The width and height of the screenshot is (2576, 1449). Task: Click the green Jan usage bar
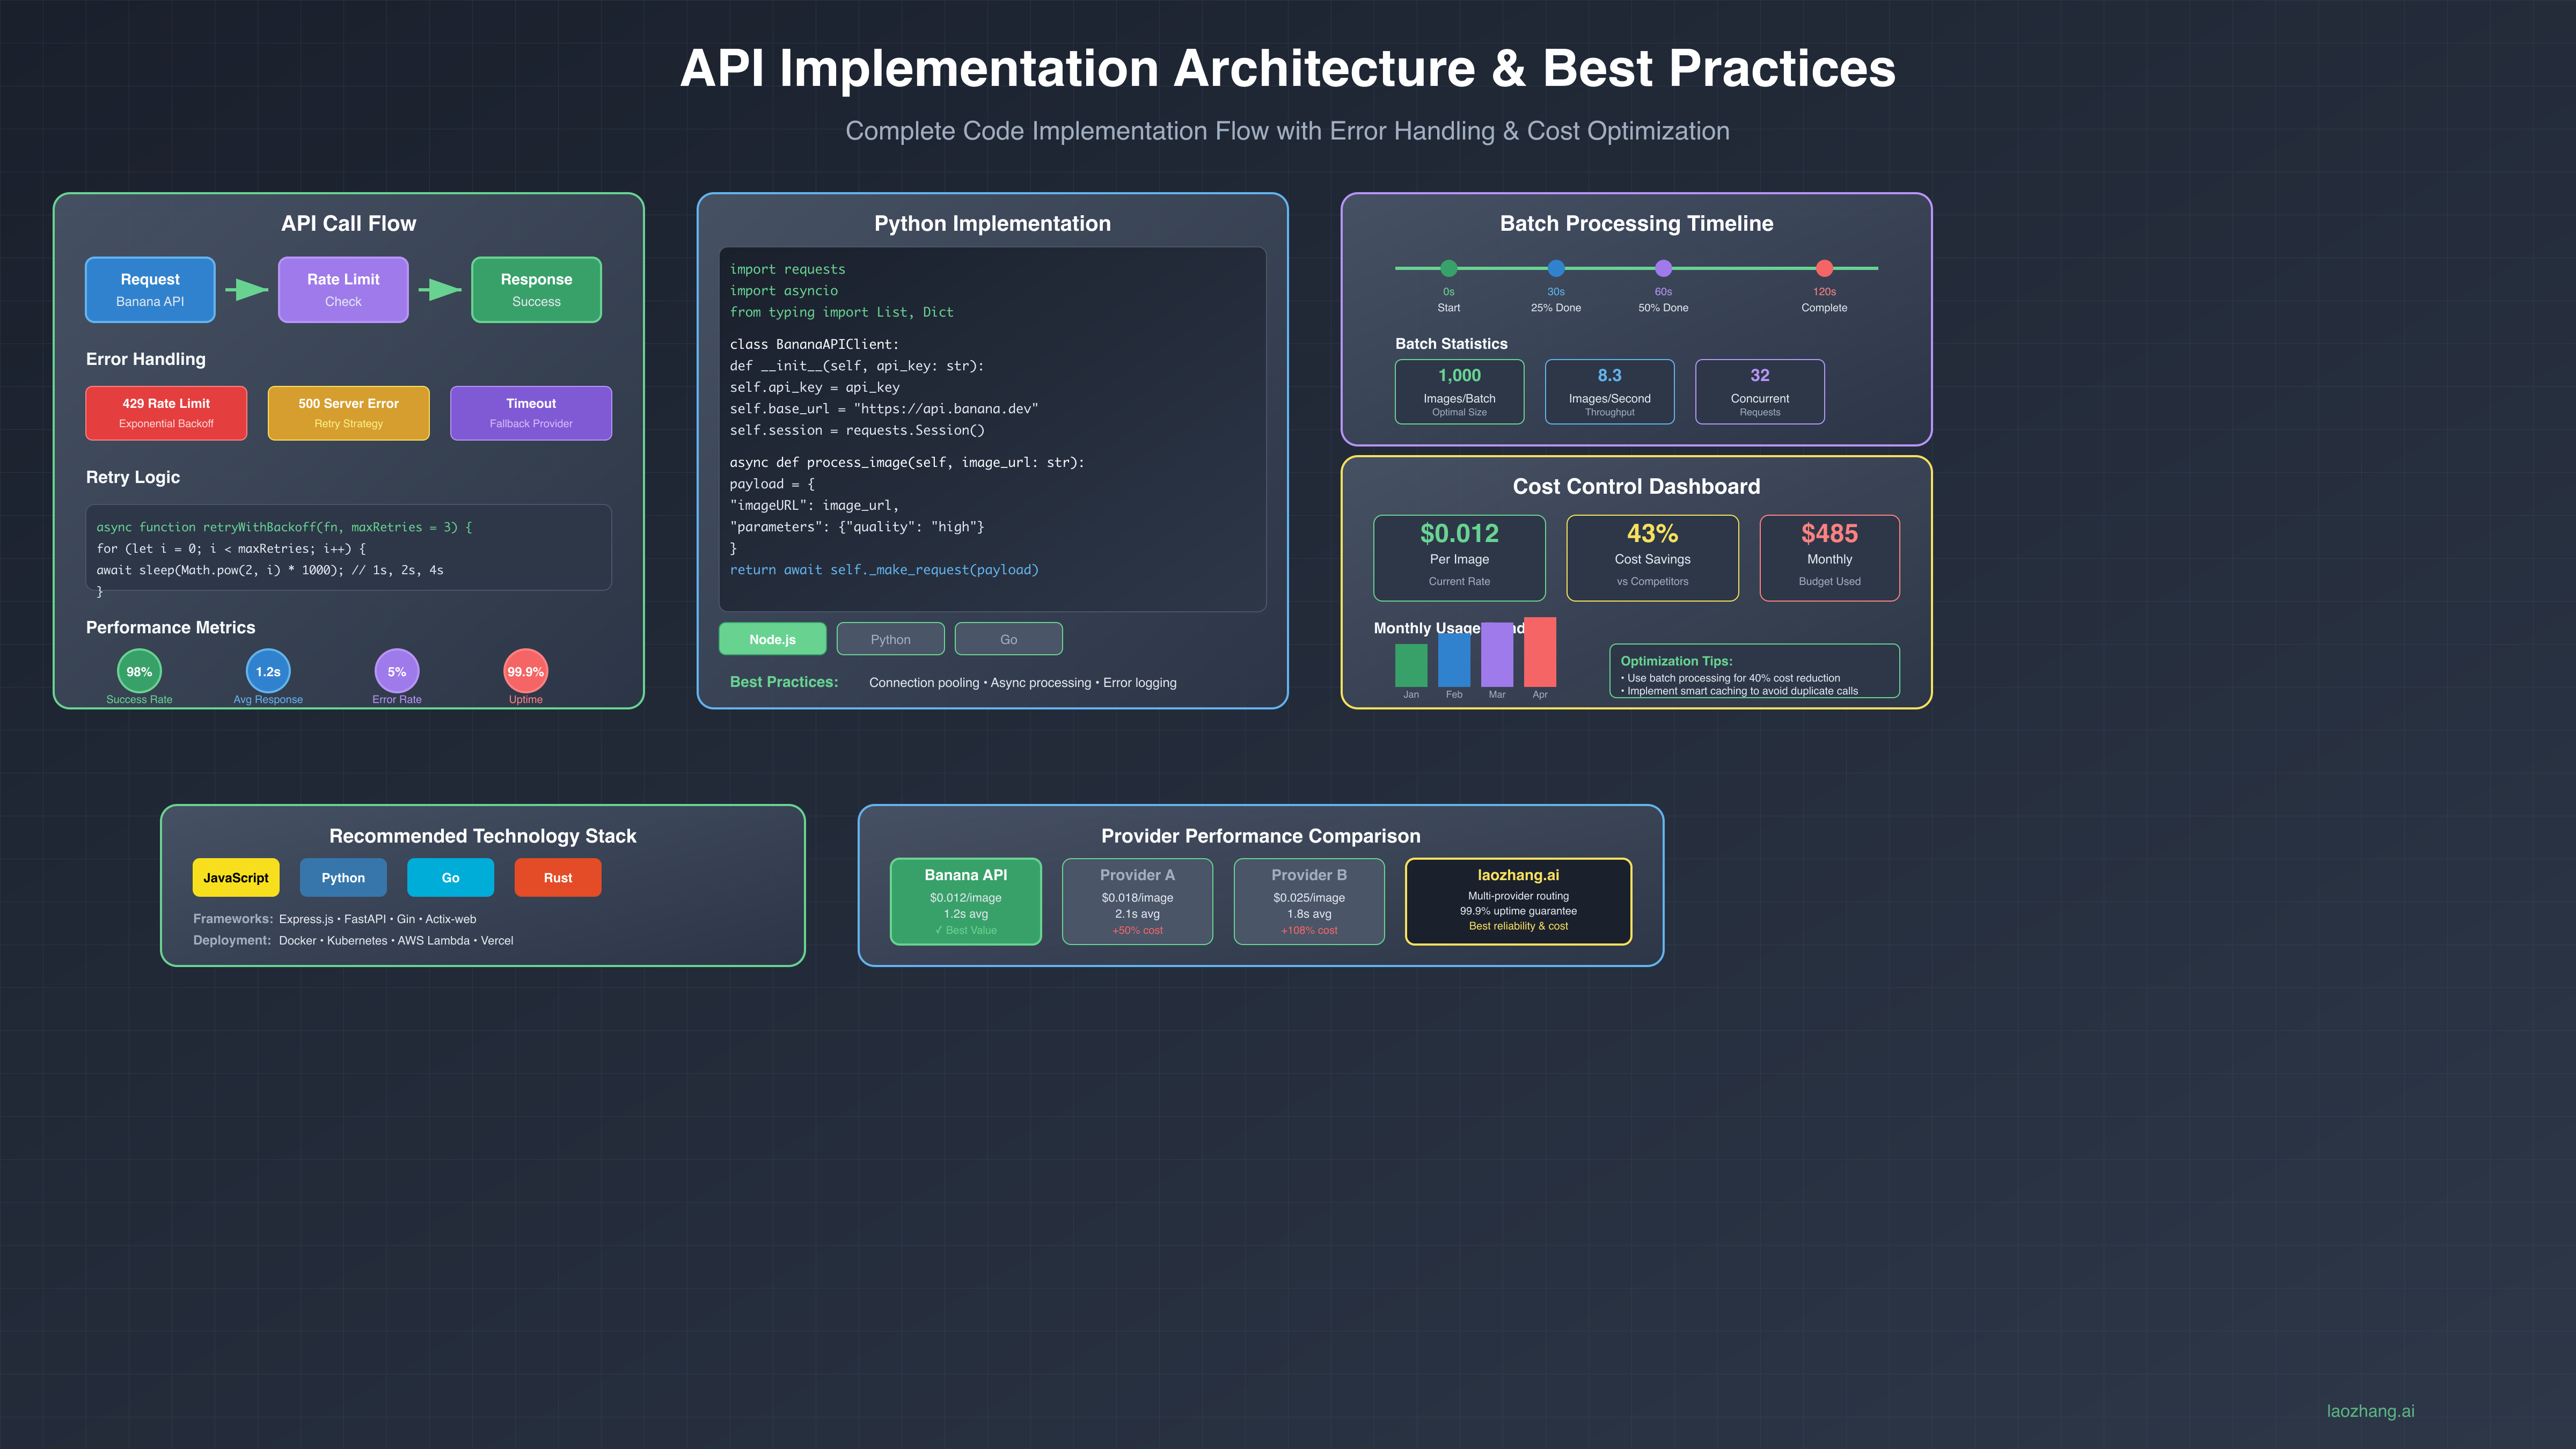1411,665
